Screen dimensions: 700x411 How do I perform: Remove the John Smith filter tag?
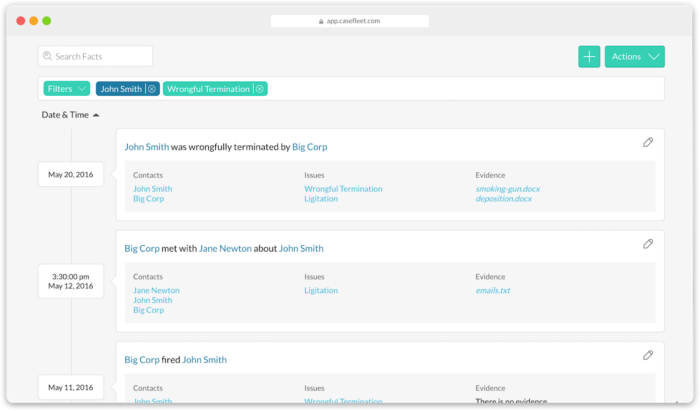tap(152, 89)
